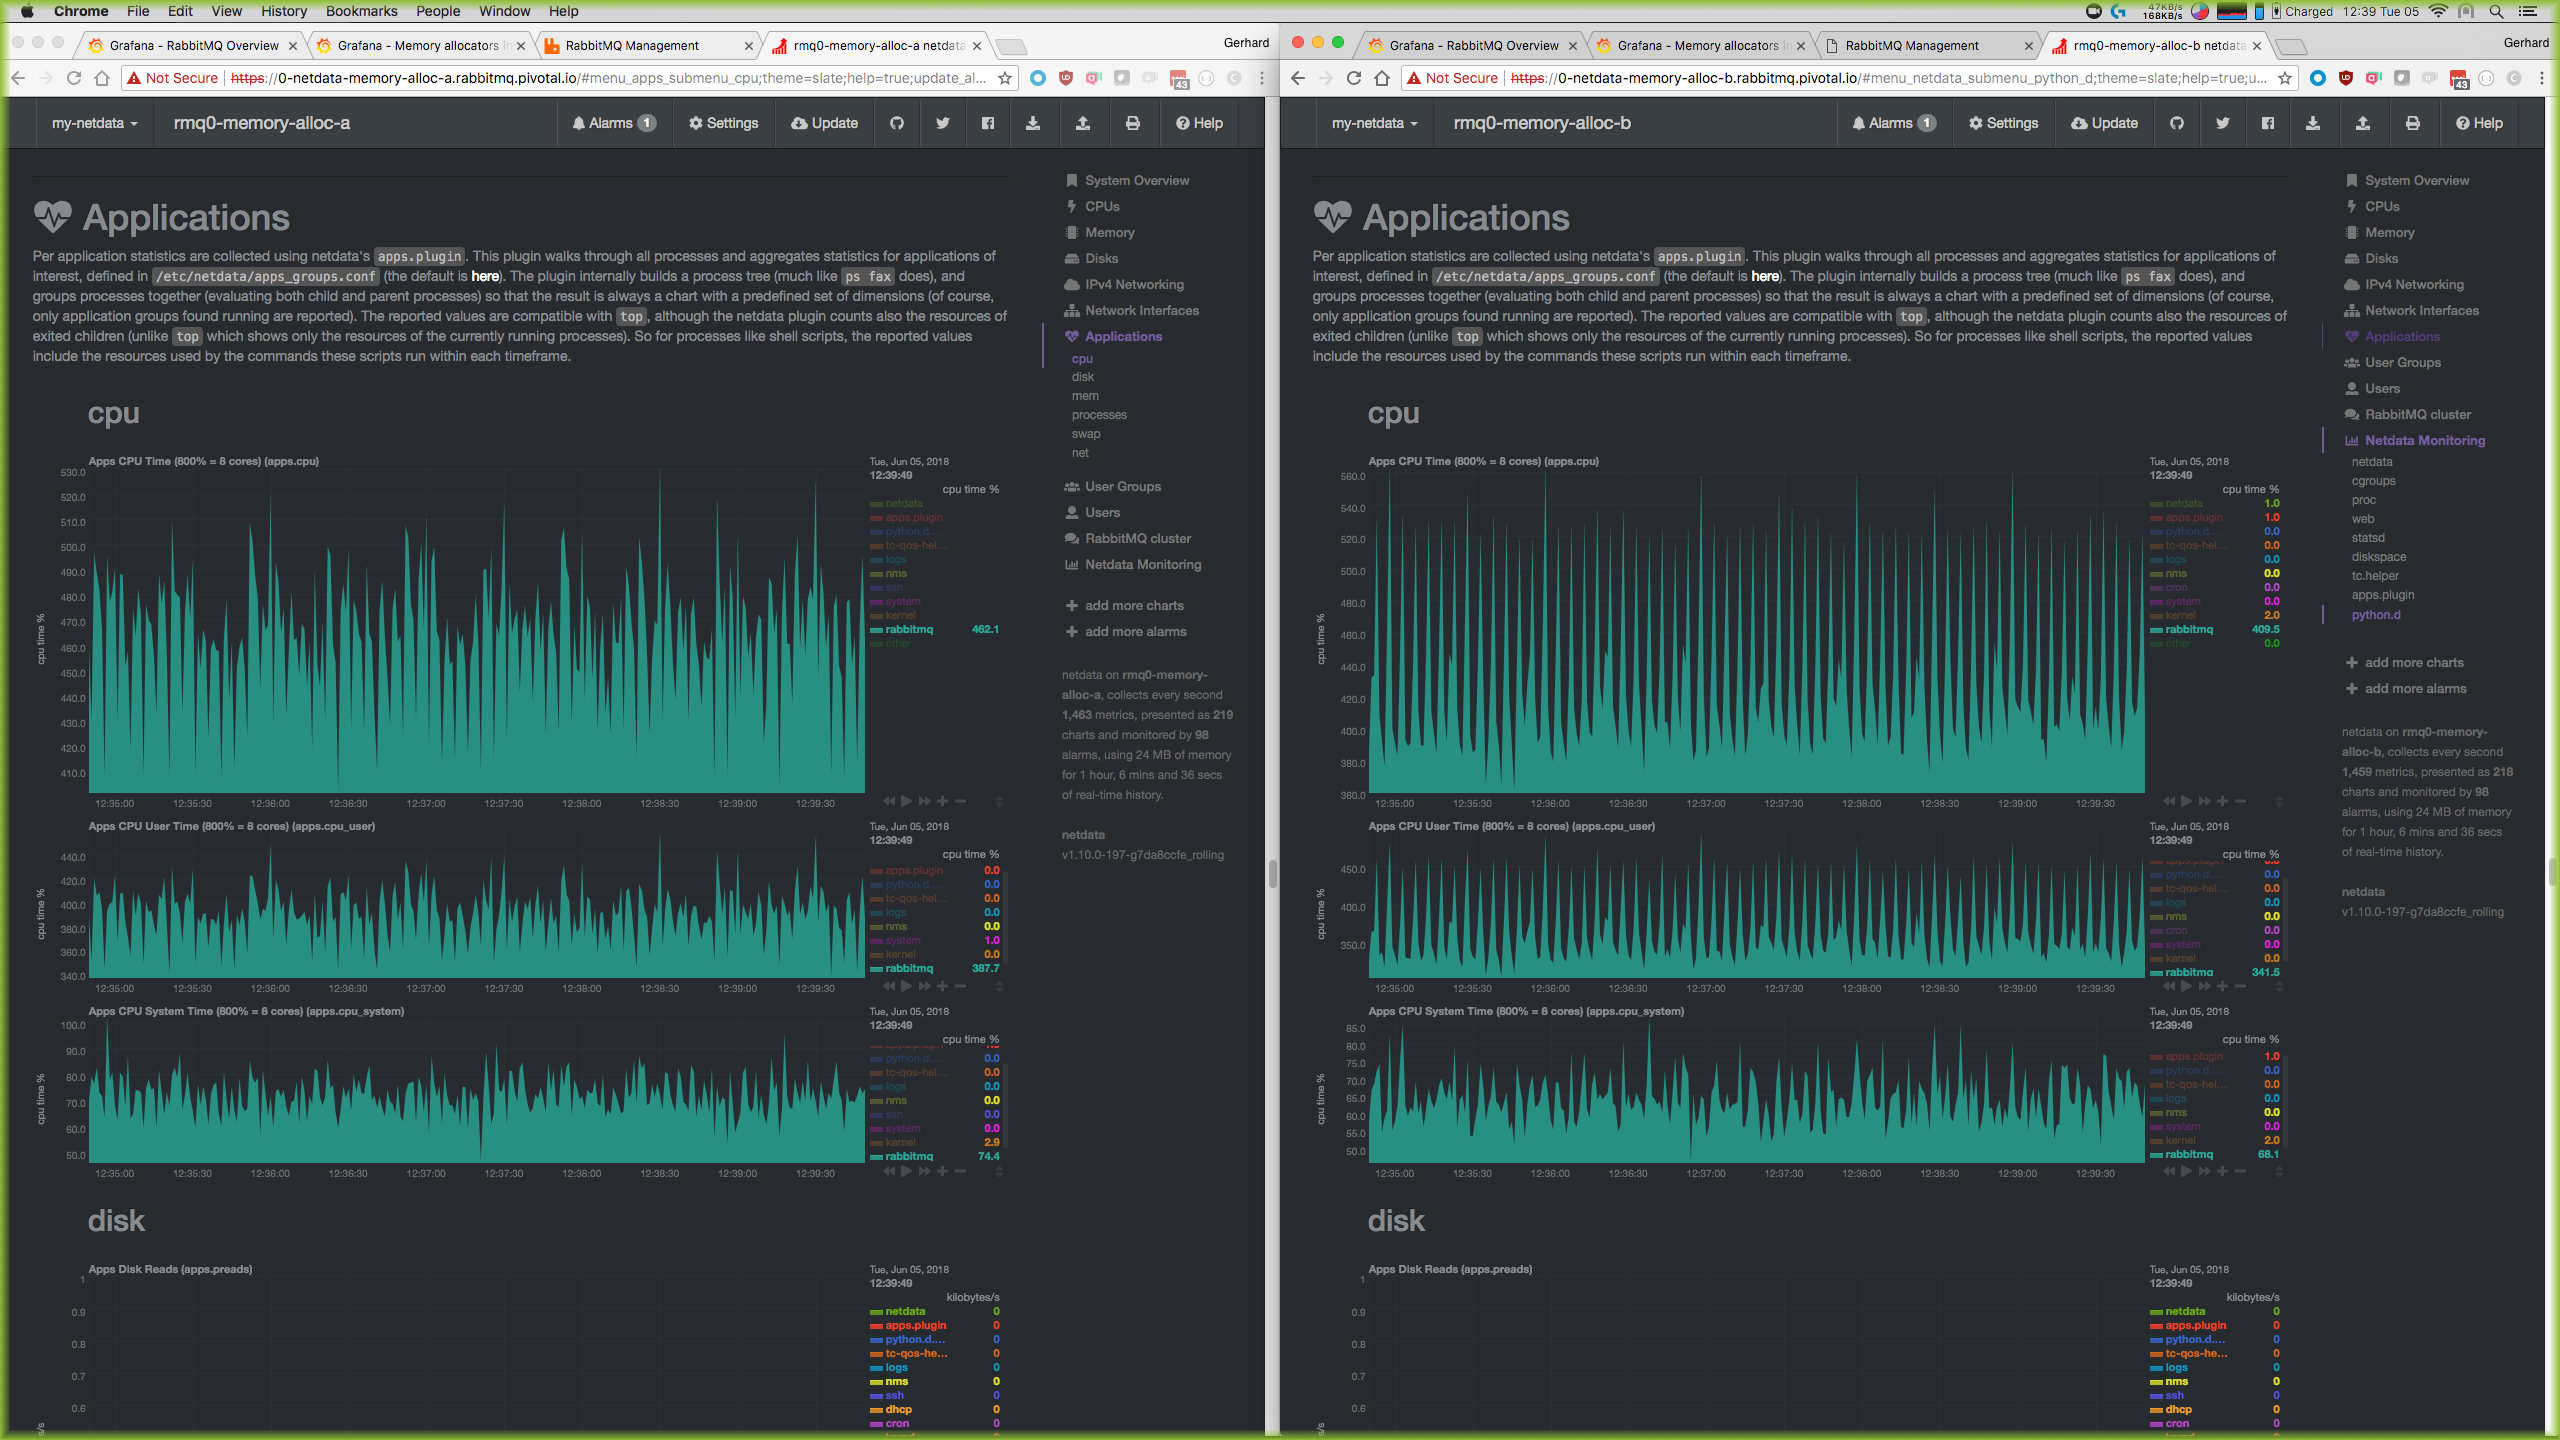Toggle rabbitmq dimension in left Apps CPU Time legend
The width and height of the screenshot is (2560, 1440).
click(909, 629)
